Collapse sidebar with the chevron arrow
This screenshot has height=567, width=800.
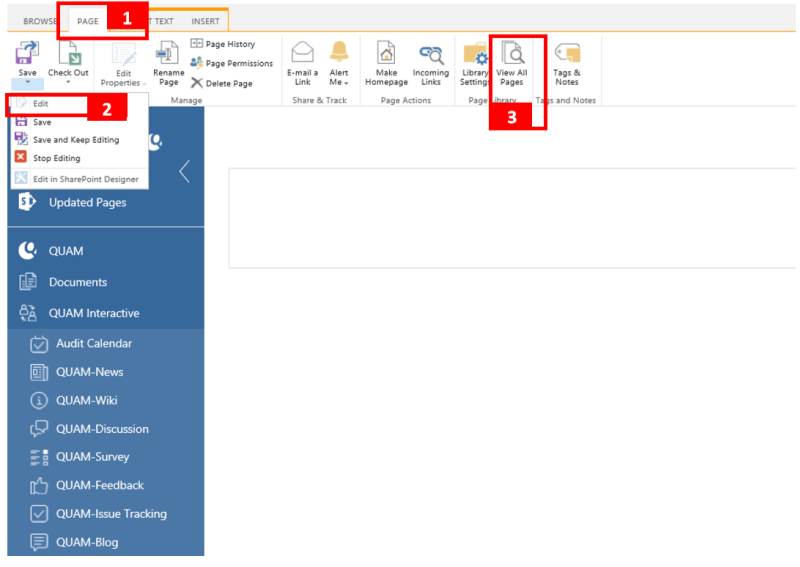coord(184,172)
